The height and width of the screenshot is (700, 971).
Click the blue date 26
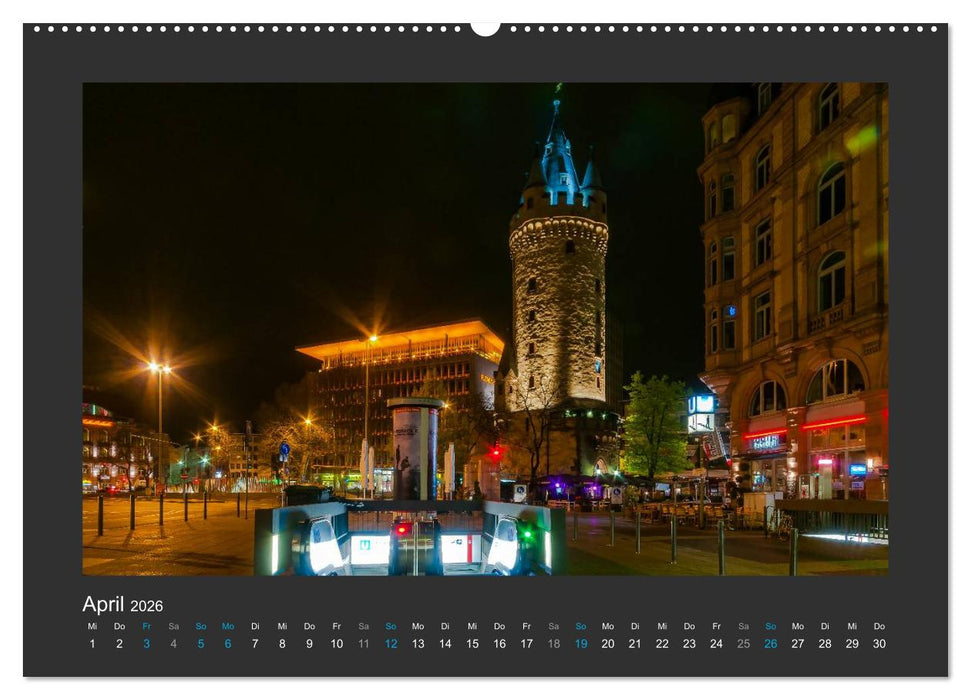click(x=769, y=644)
